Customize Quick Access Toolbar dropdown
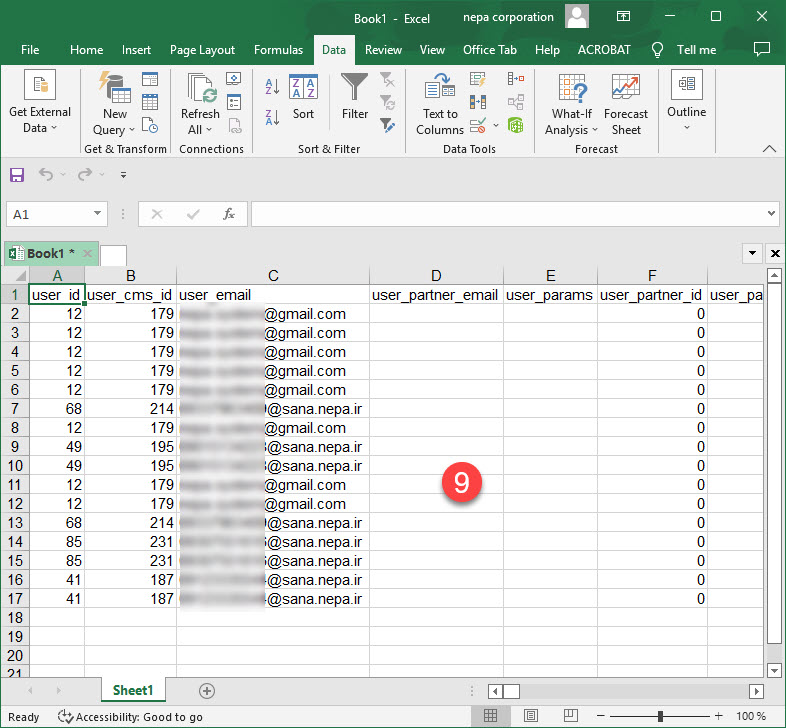 point(123,175)
